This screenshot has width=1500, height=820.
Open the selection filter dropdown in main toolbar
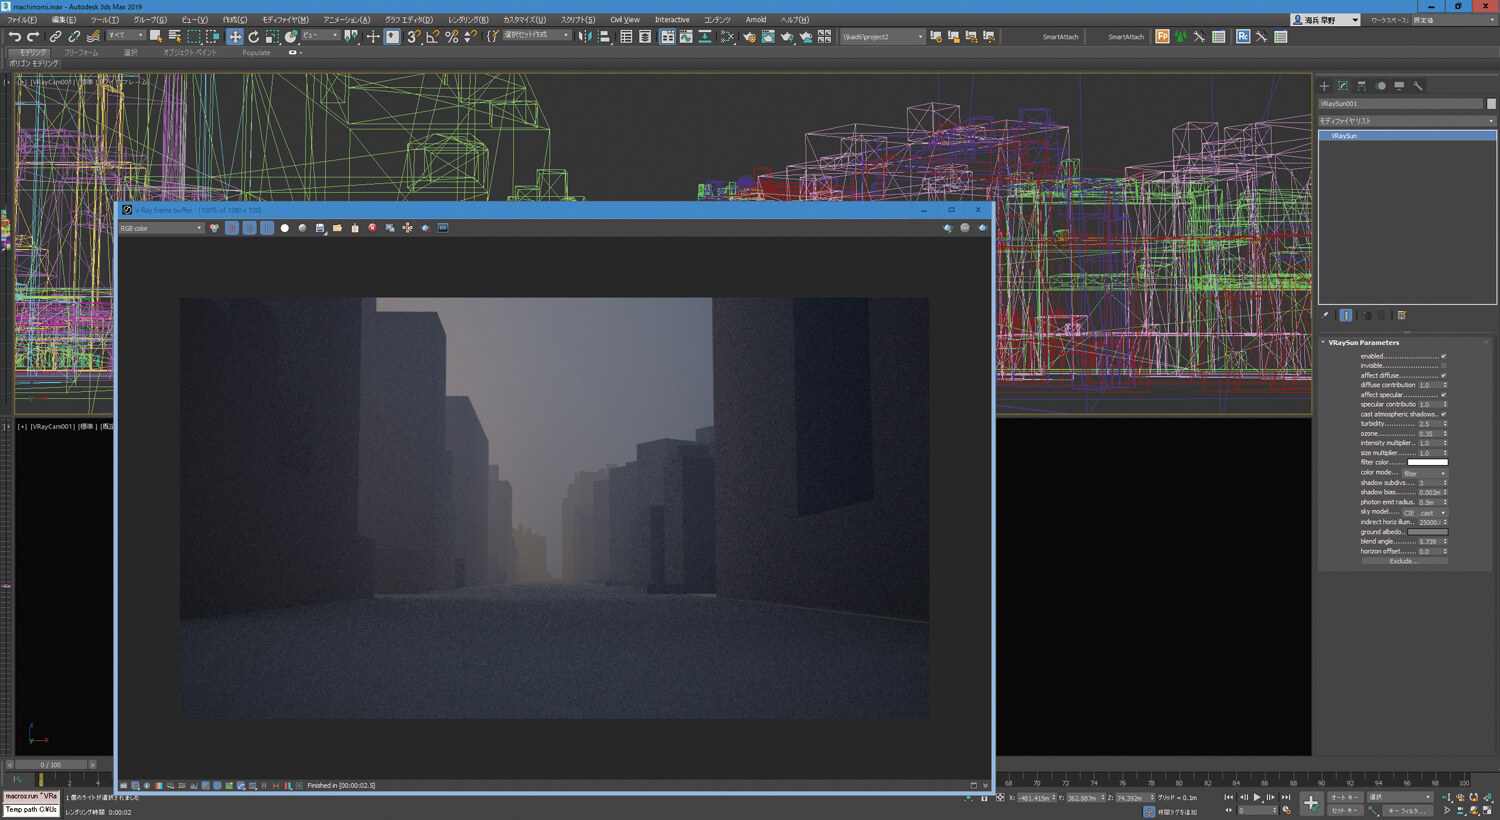pyautogui.click(x=126, y=36)
